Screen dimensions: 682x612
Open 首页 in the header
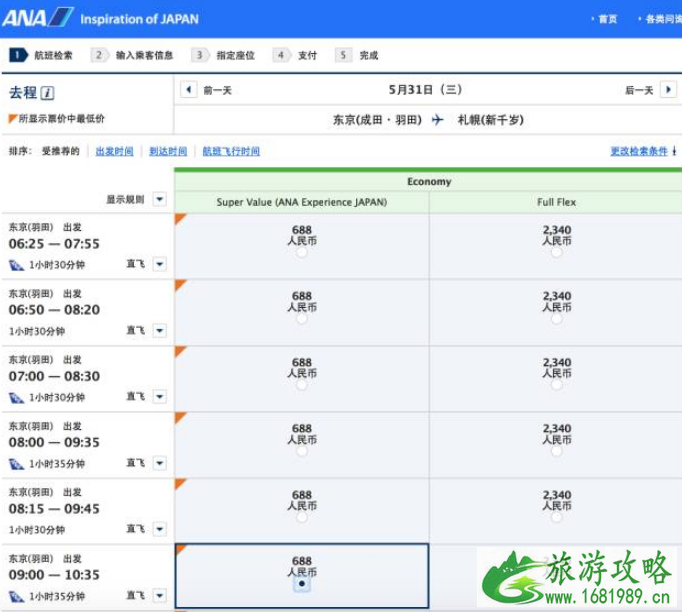coord(608,19)
